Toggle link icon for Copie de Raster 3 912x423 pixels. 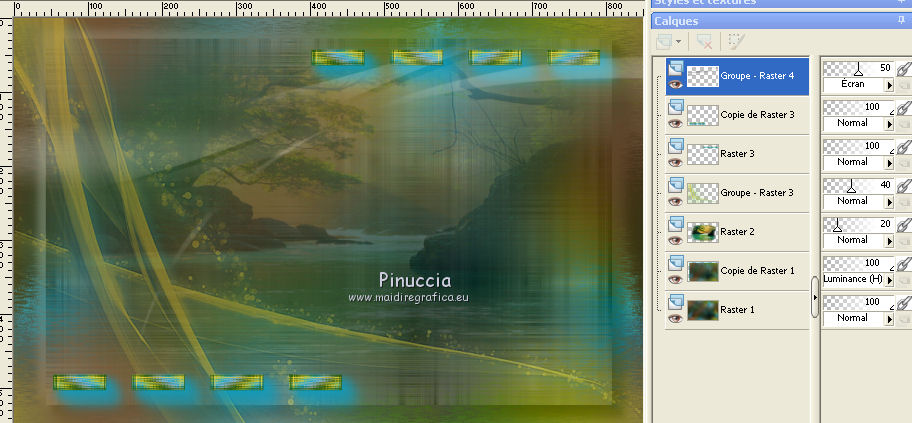pyautogui.click(x=903, y=109)
